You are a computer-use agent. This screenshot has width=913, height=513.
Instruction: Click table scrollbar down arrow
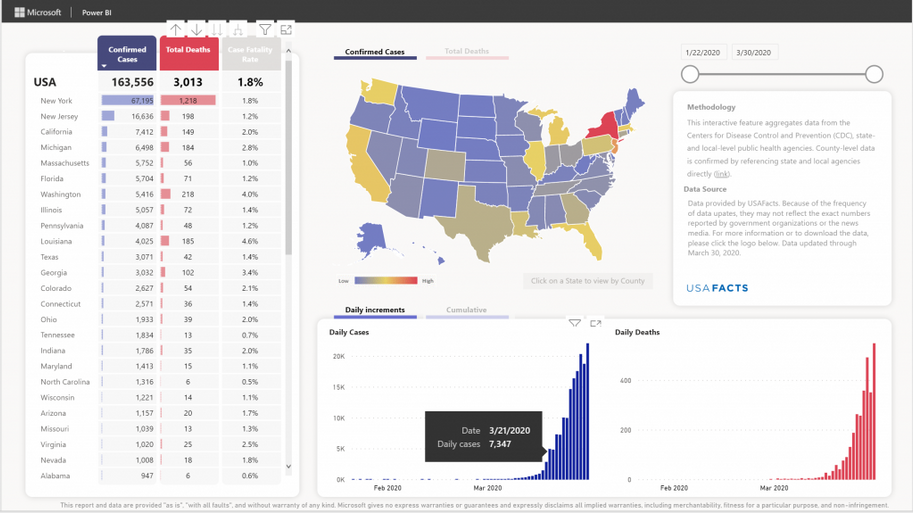click(288, 466)
